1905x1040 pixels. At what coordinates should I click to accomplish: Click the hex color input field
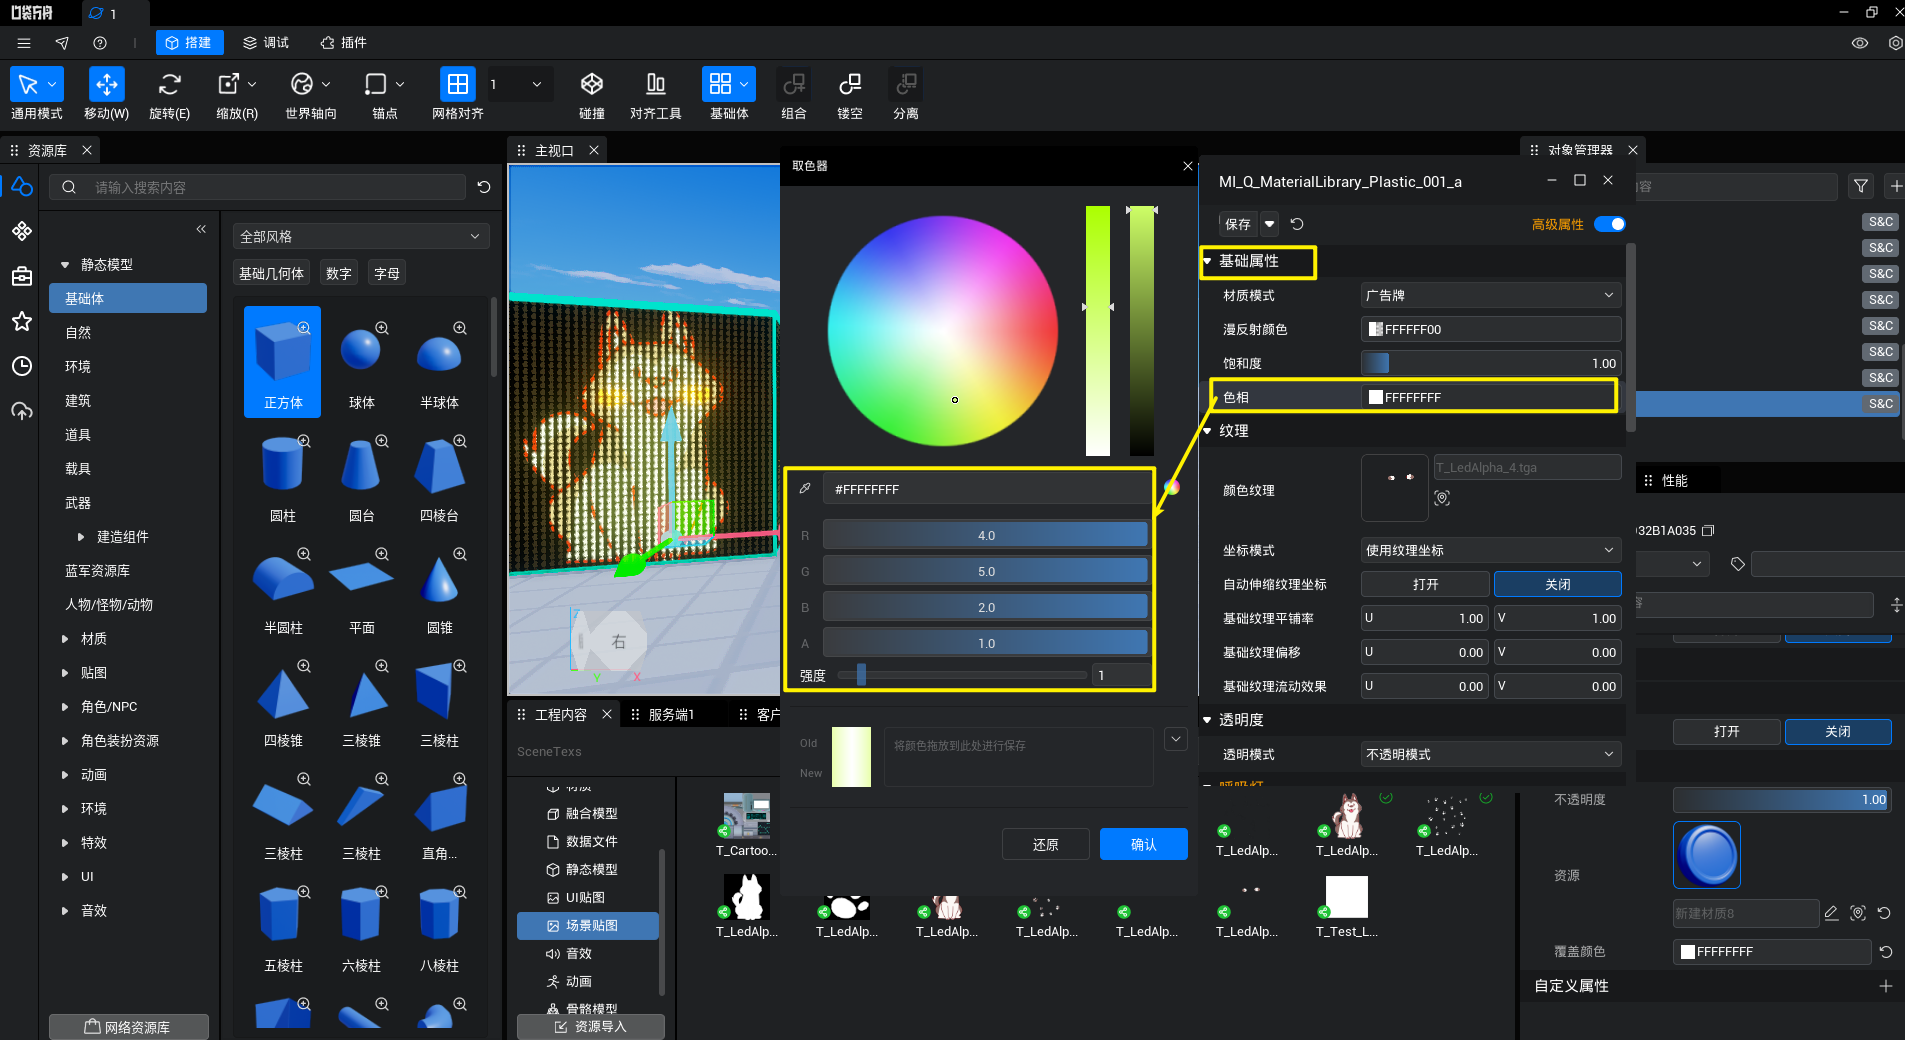coord(987,489)
